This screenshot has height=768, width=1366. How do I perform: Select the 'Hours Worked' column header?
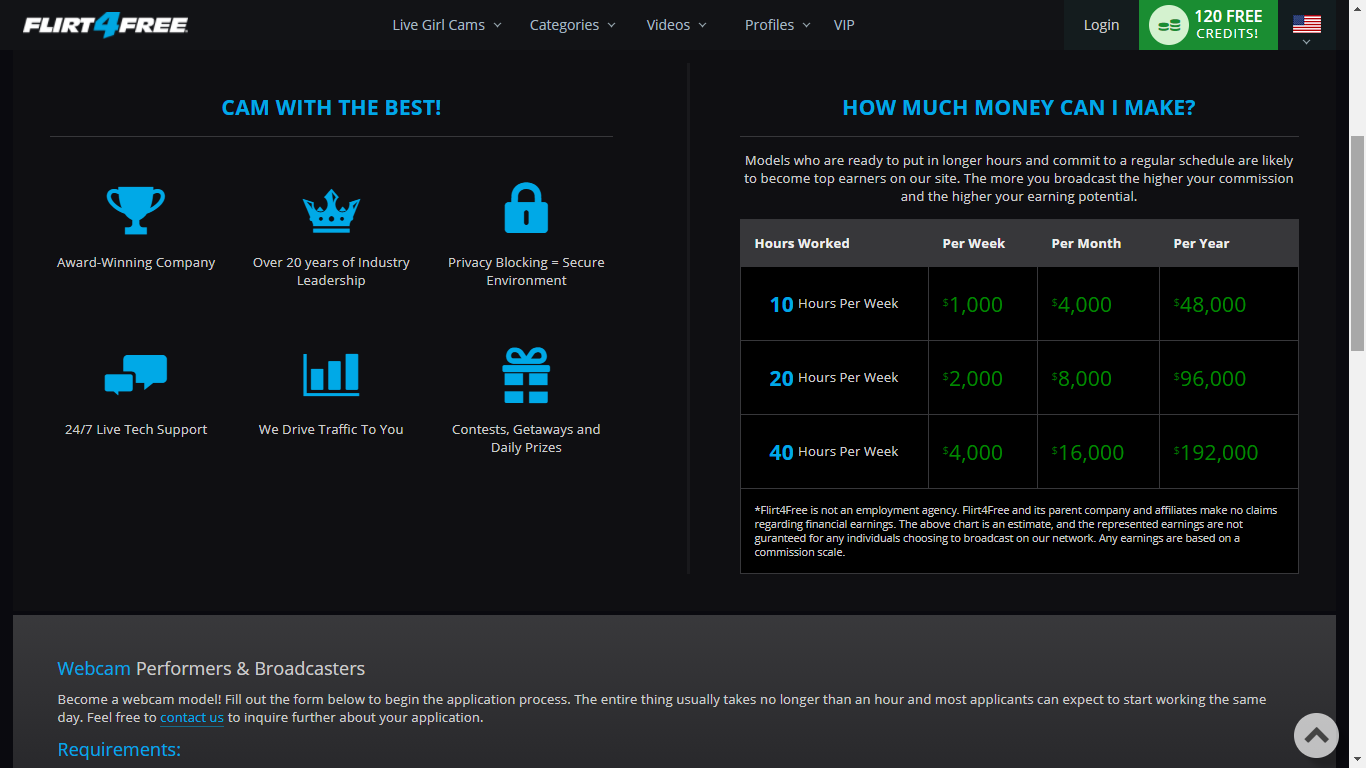(802, 243)
